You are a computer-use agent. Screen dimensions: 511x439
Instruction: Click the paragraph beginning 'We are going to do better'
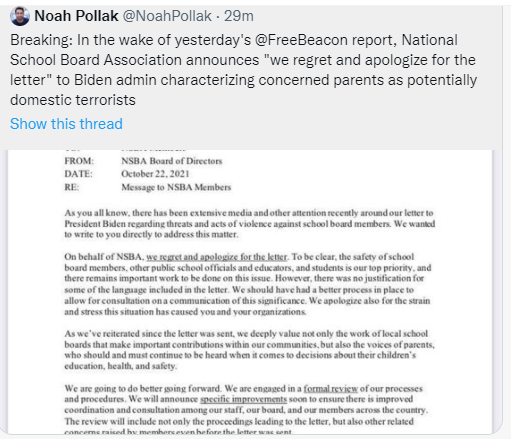246,410
